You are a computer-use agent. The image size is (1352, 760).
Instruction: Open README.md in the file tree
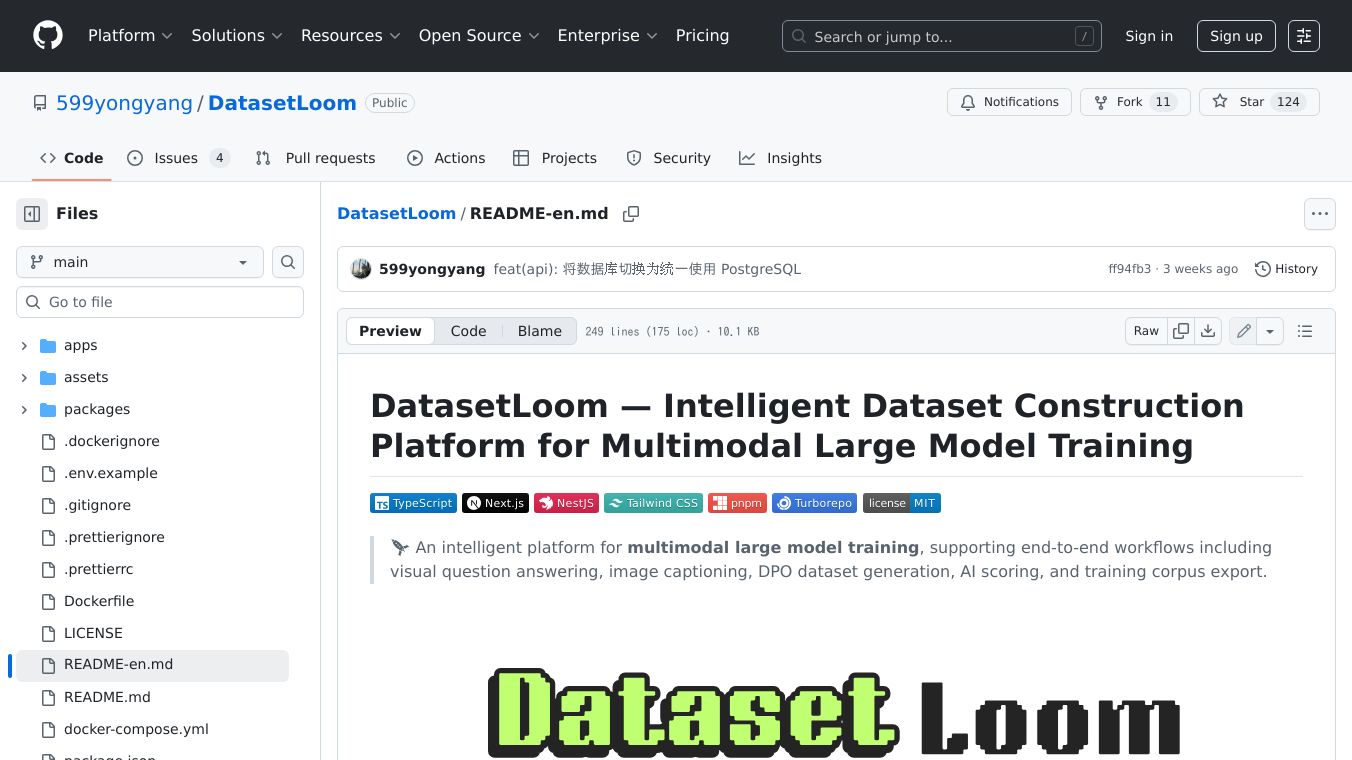click(107, 697)
